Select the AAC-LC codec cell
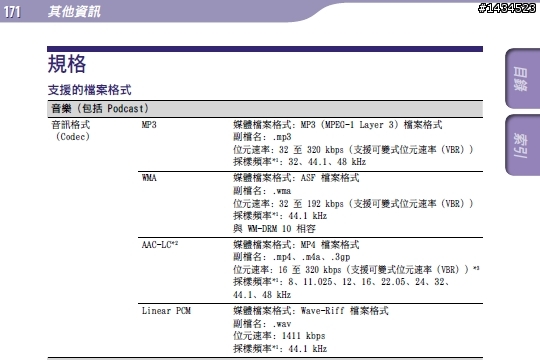The image size is (540, 360). (160, 244)
